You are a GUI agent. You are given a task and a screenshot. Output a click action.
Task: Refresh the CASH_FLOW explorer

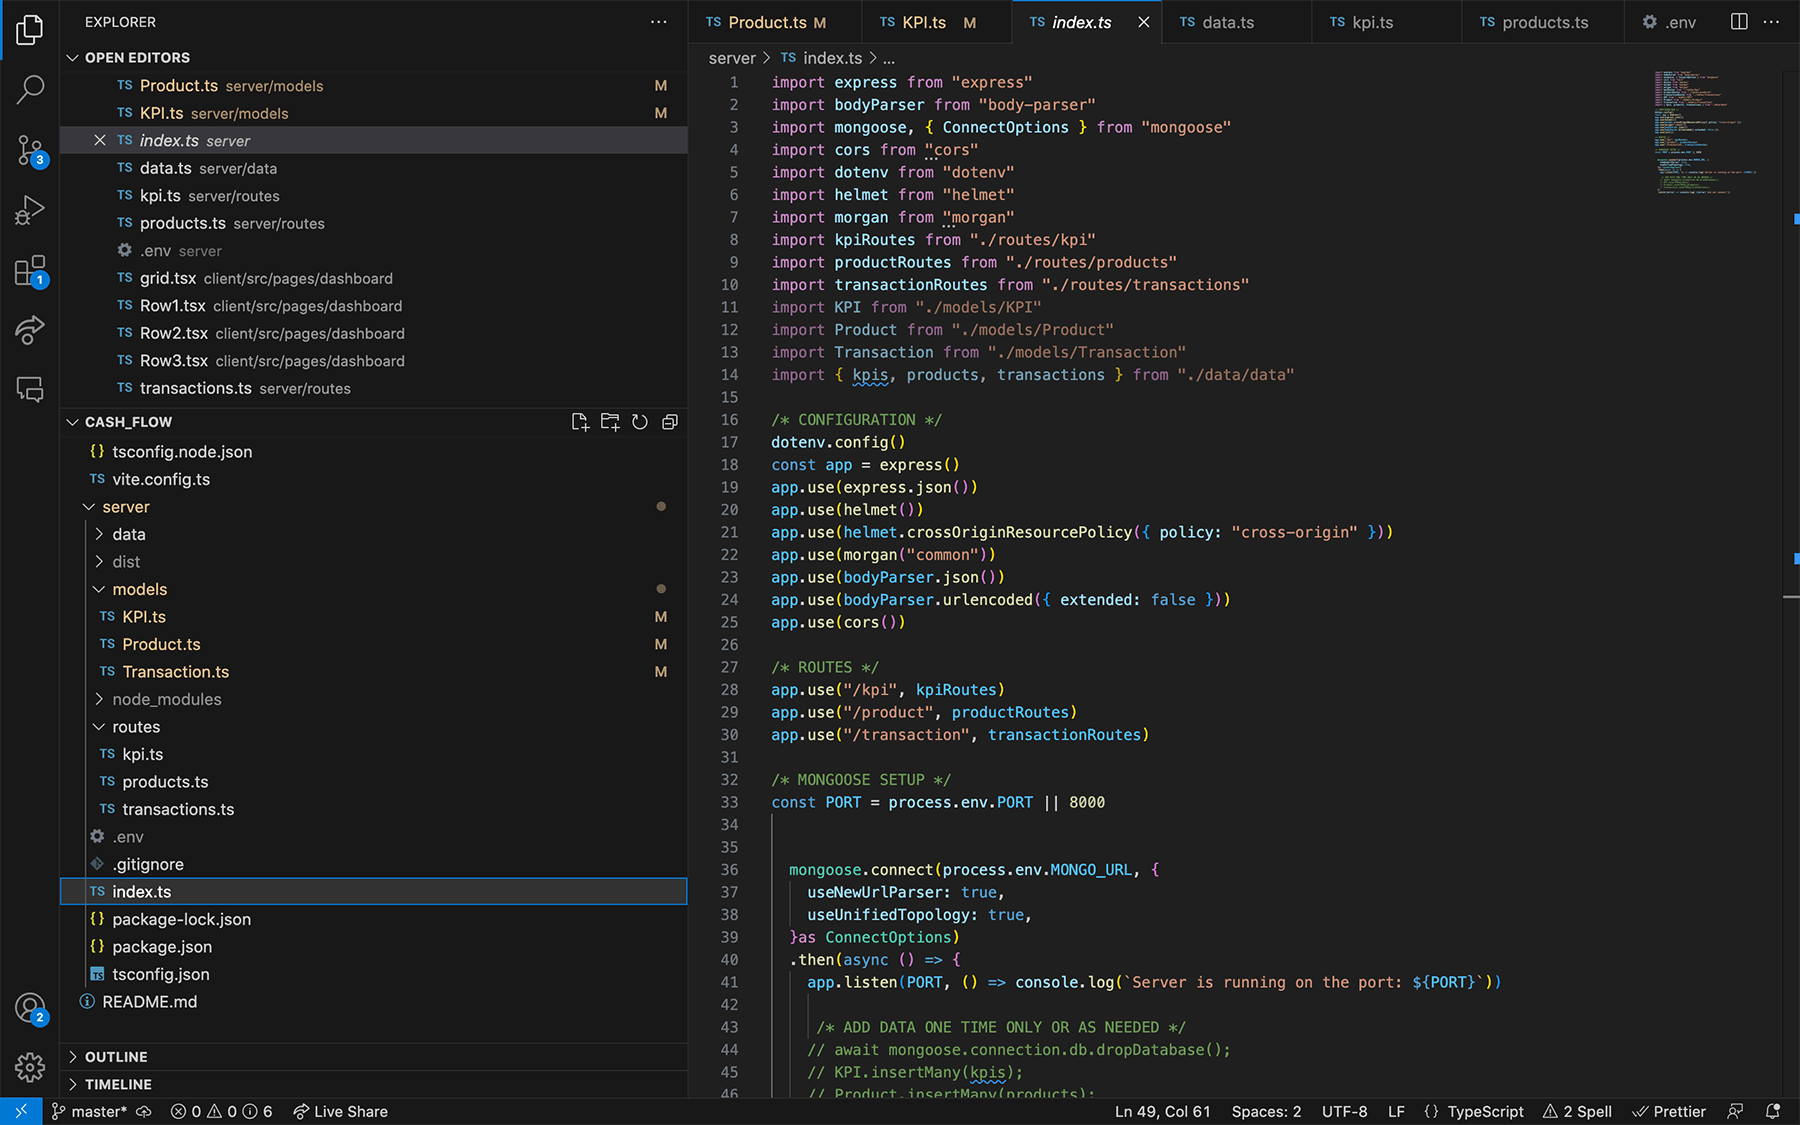point(640,422)
